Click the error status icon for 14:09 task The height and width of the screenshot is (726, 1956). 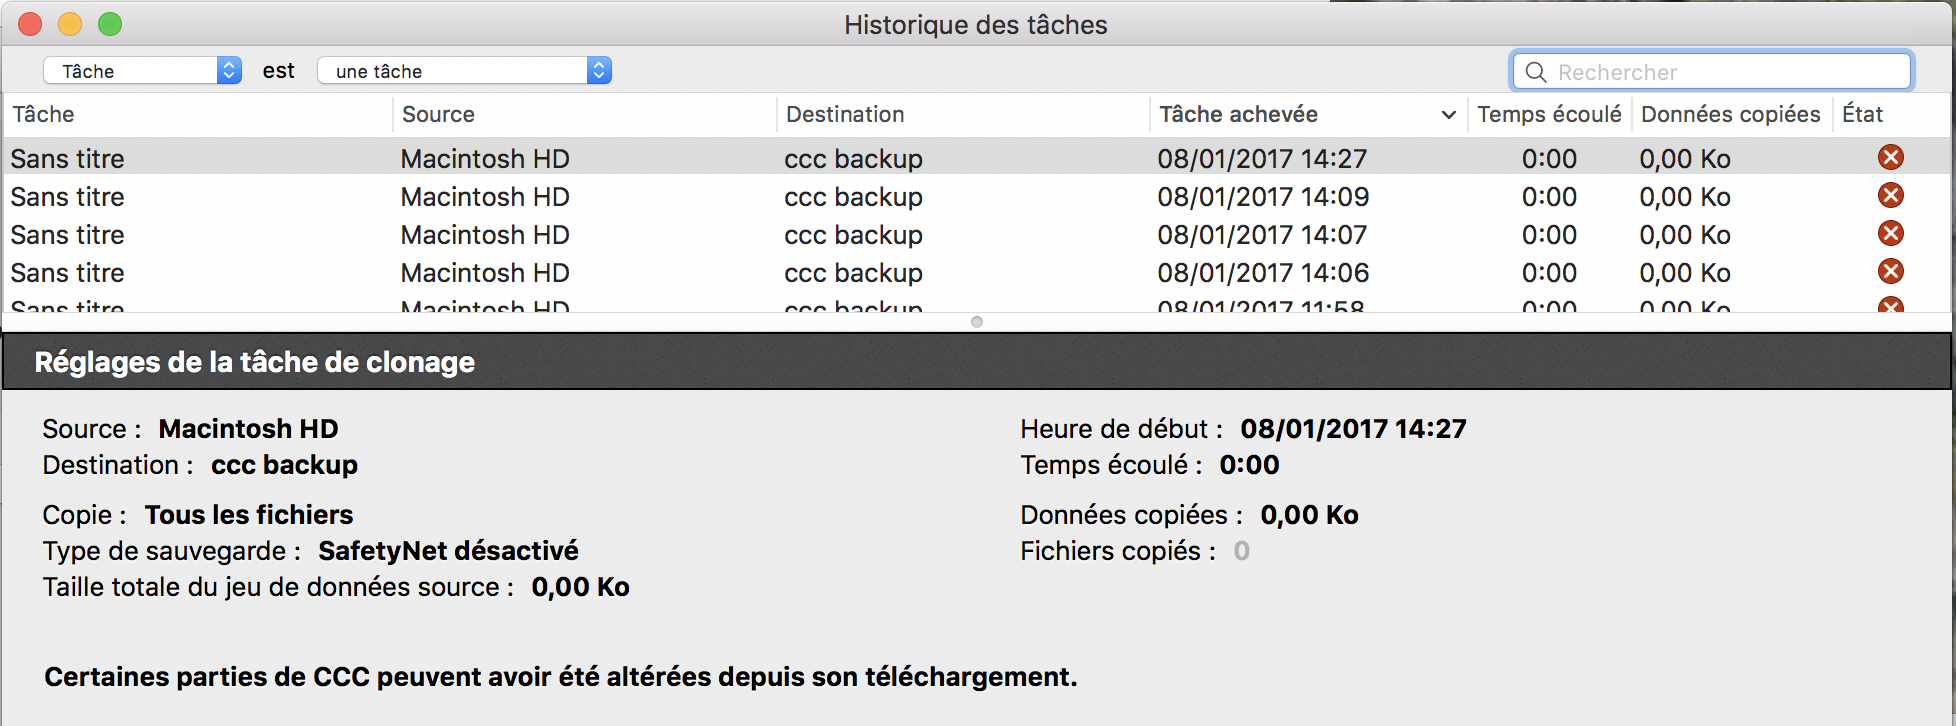[1890, 196]
